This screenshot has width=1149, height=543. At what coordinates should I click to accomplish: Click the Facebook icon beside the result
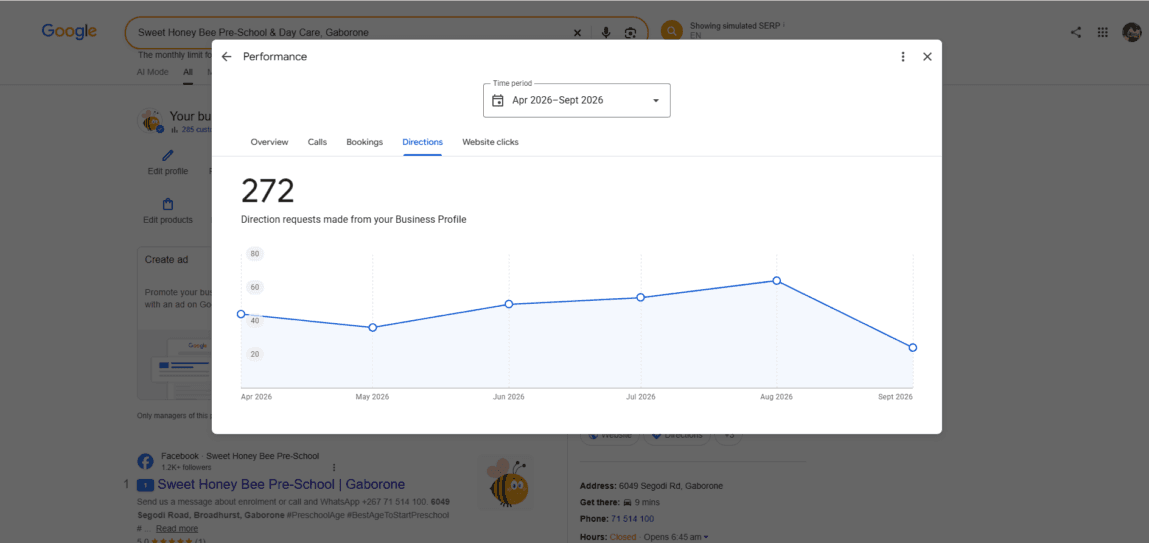pos(145,461)
